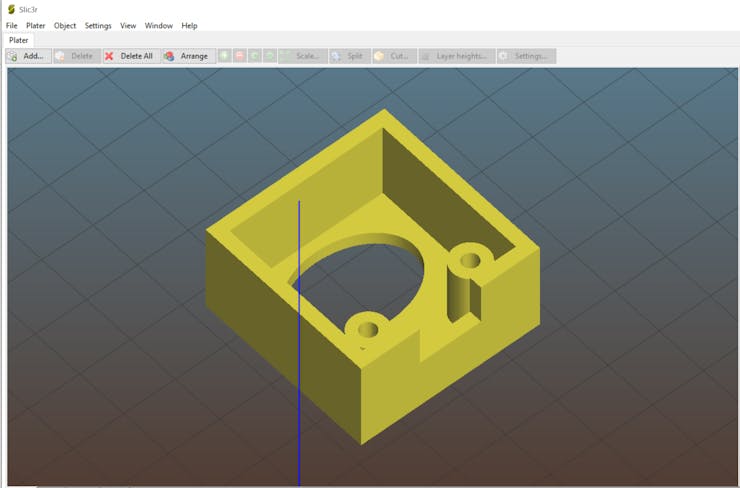Open the Cut... tool in the toolbar

click(393, 56)
